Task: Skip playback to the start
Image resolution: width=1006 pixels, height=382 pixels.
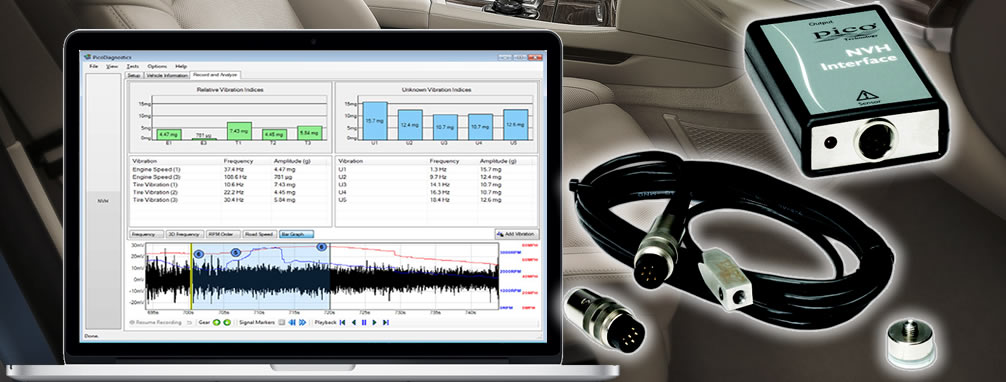Action: click(343, 322)
